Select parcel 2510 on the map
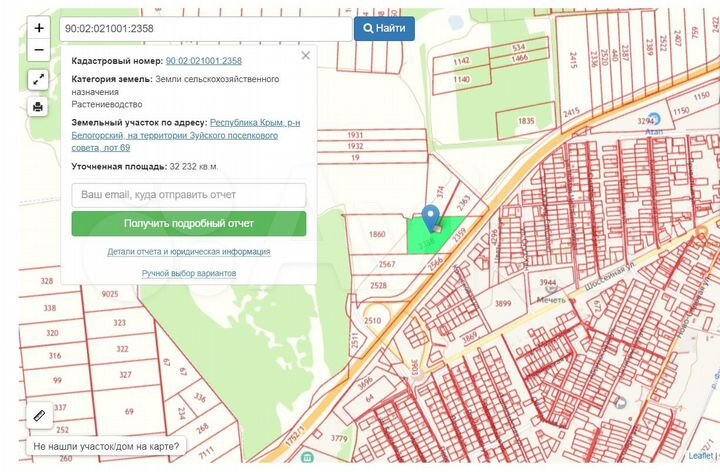Viewport: 720px width, 472px height. point(372,320)
